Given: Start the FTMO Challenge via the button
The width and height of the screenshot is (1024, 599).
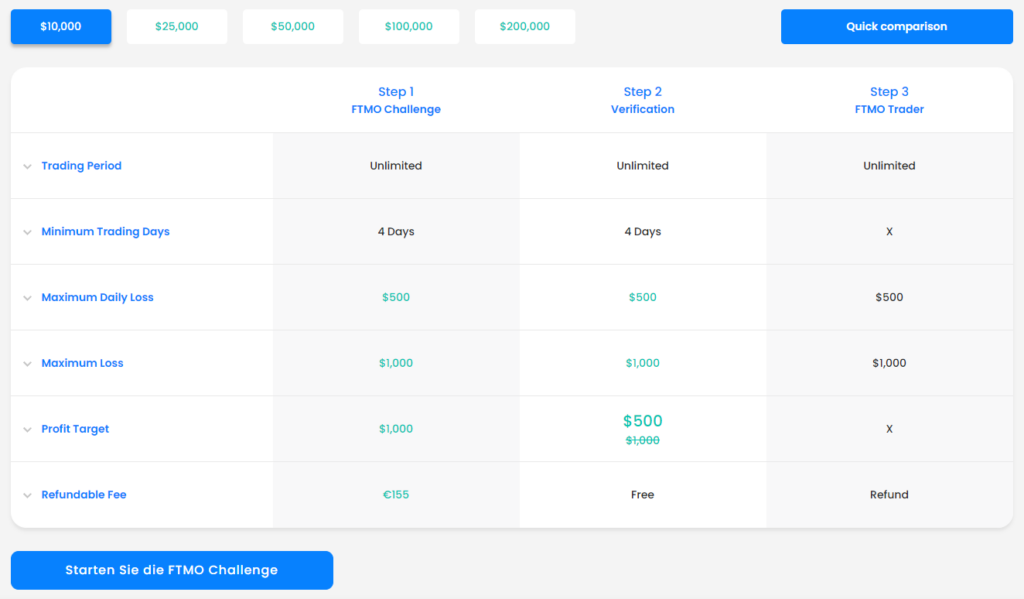Looking at the screenshot, I should (172, 570).
